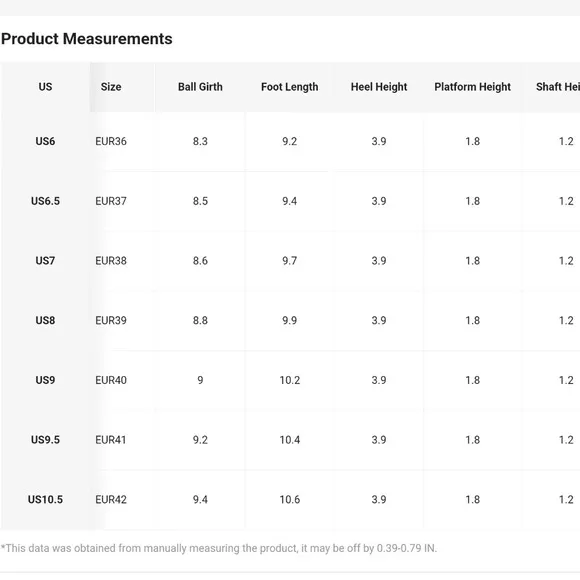
Task: Click the partially visible Shaft Height header
Action: tap(558, 87)
